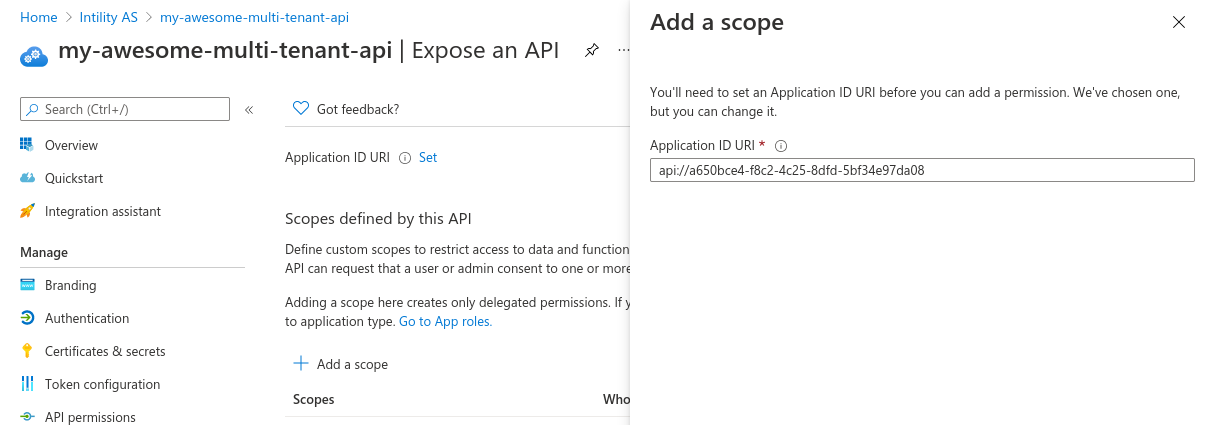Click the Scopes column header
The image size is (1215, 425).
(314, 399)
